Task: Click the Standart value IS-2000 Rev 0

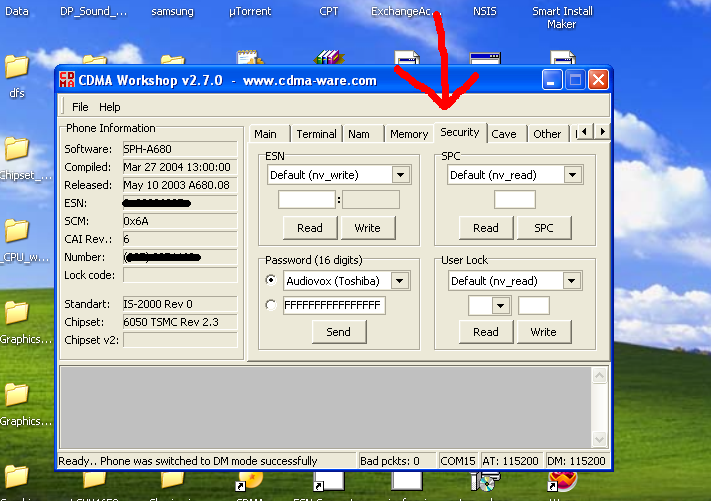Action: (180, 304)
